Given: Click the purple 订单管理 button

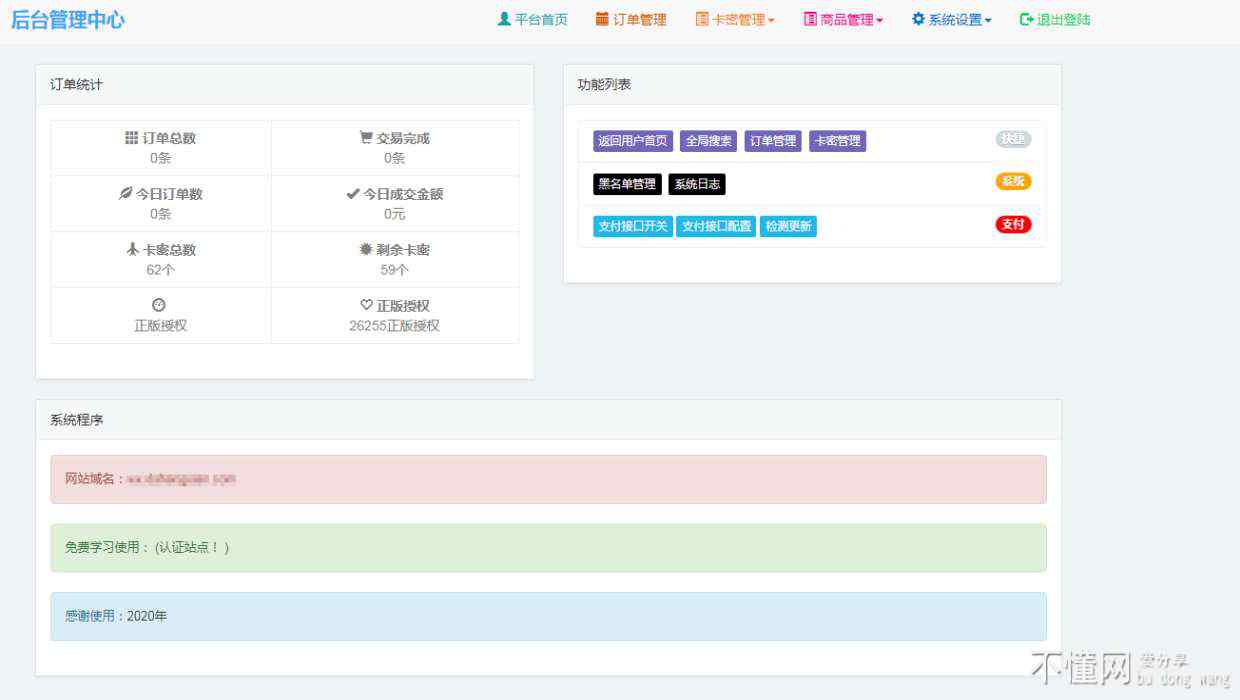Looking at the screenshot, I should point(773,141).
